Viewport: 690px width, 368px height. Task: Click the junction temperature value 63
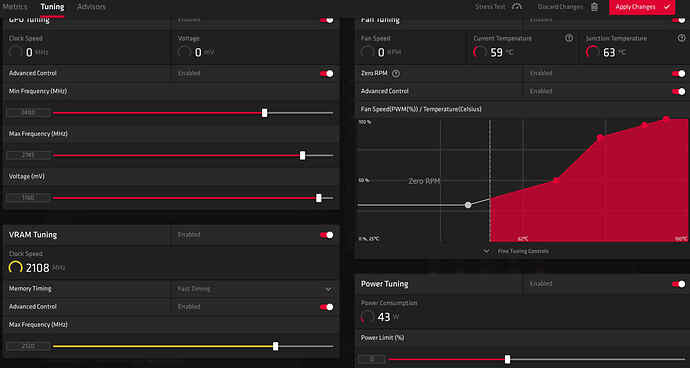click(x=609, y=52)
